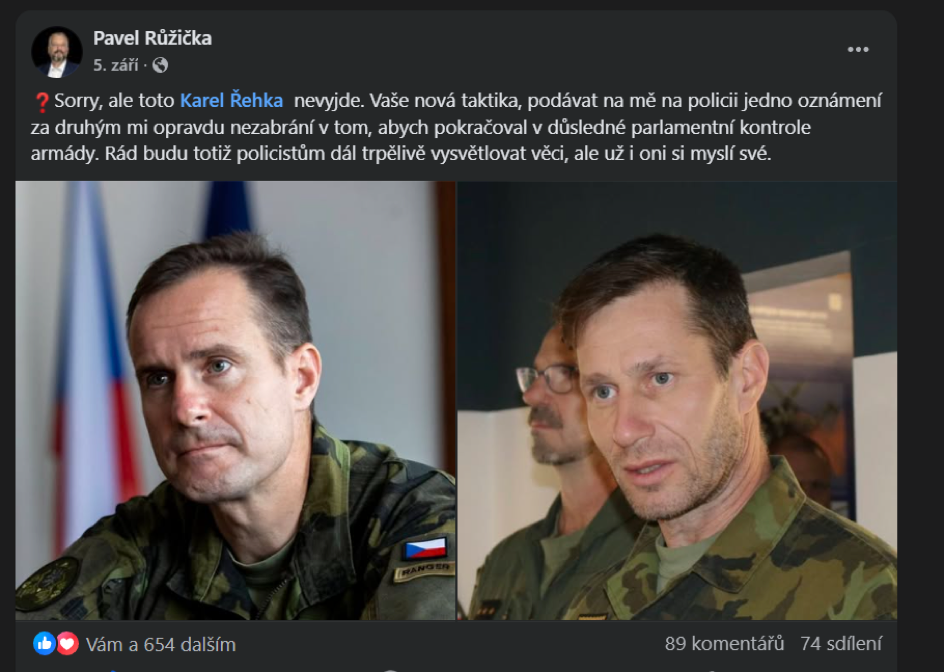
Task: Click the RANGER tab on the uniform
Action: 424,570
